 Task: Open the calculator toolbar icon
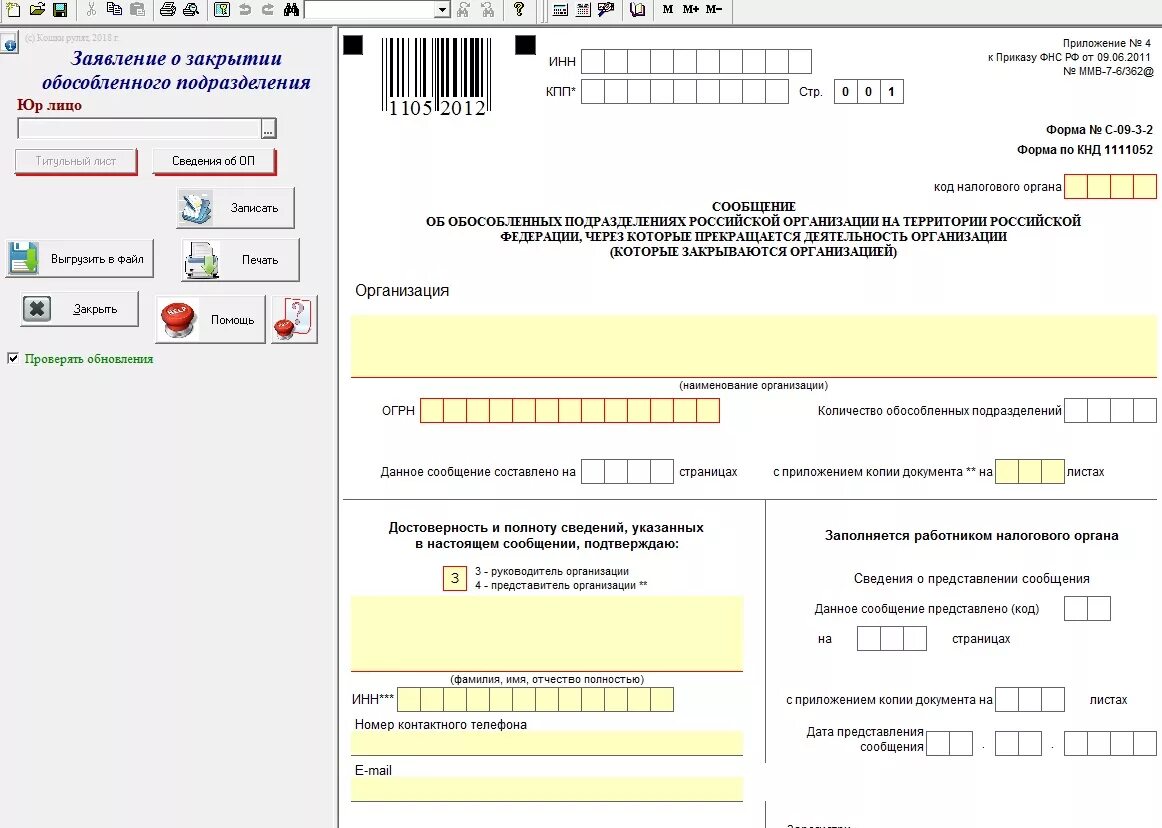coord(561,10)
